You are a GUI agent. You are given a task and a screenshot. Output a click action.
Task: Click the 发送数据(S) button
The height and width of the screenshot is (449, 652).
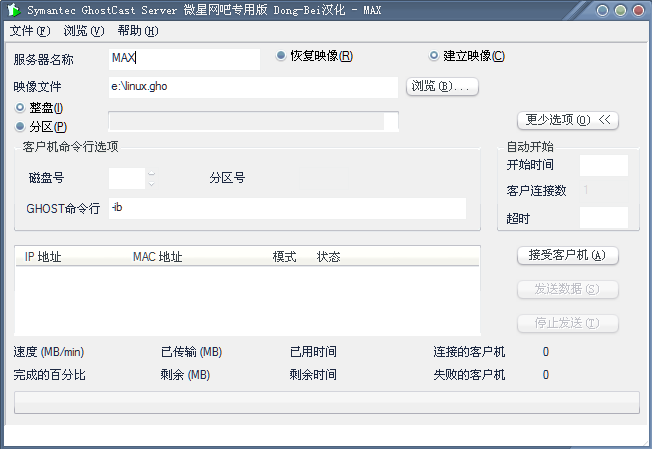[x=568, y=289]
